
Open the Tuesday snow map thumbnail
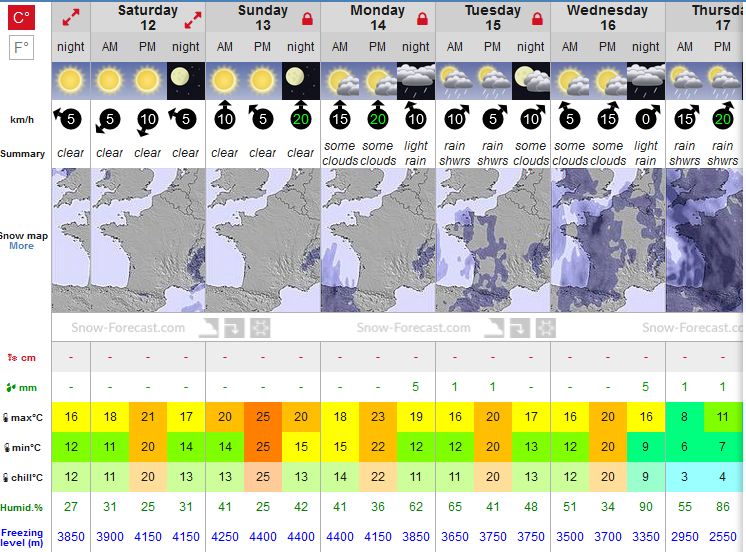[x=493, y=240]
